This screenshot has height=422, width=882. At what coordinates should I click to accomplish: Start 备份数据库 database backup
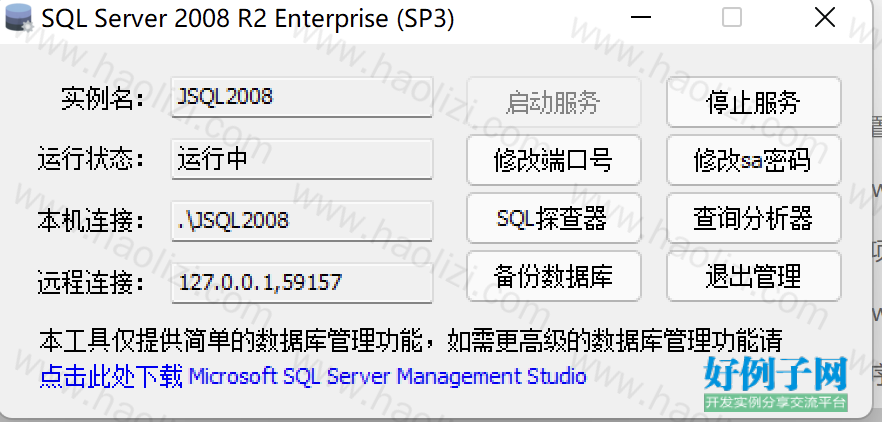pyautogui.click(x=554, y=276)
